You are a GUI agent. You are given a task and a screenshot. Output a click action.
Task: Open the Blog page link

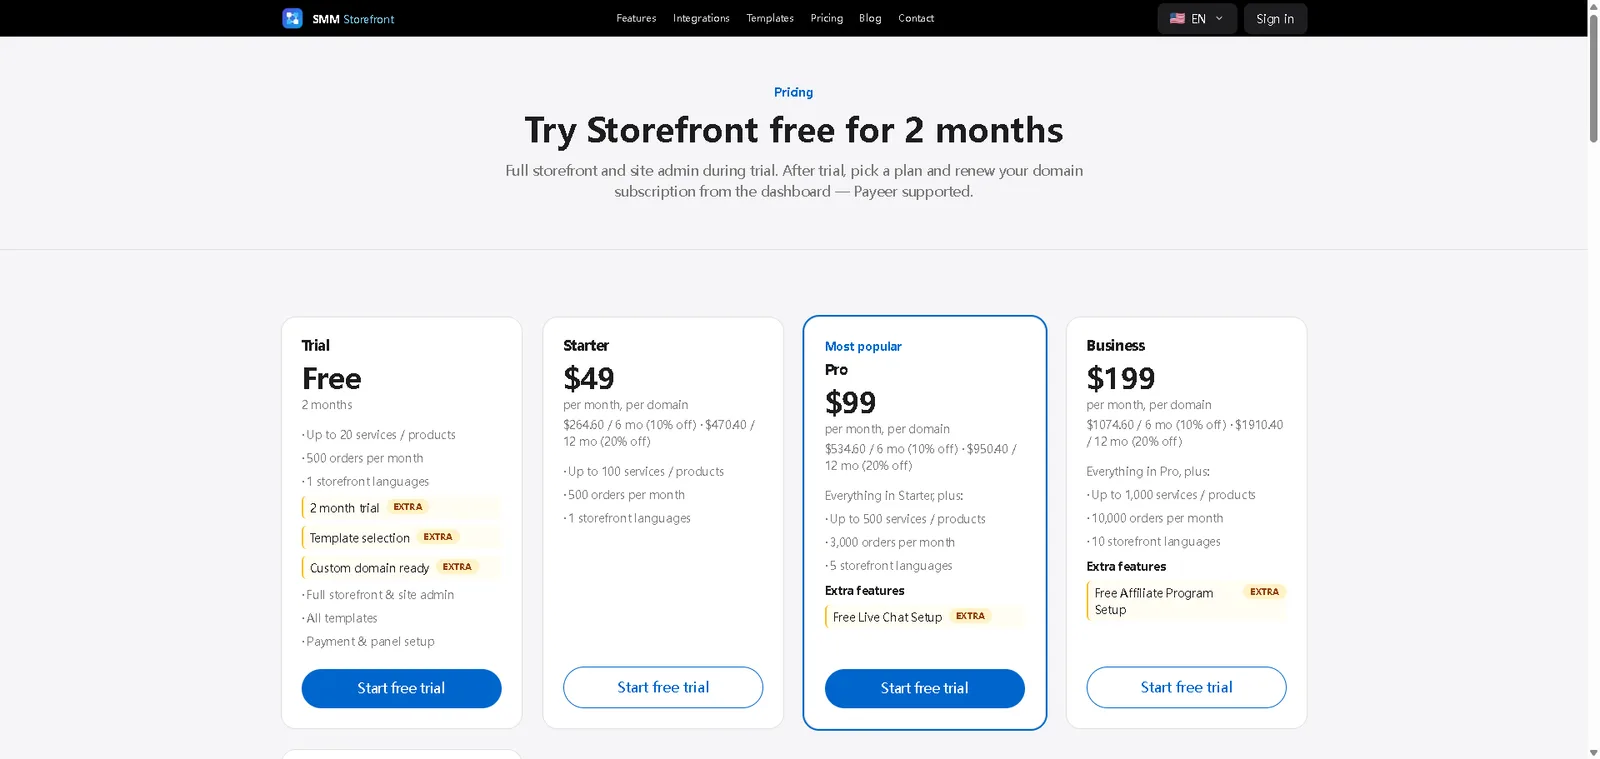tap(870, 18)
